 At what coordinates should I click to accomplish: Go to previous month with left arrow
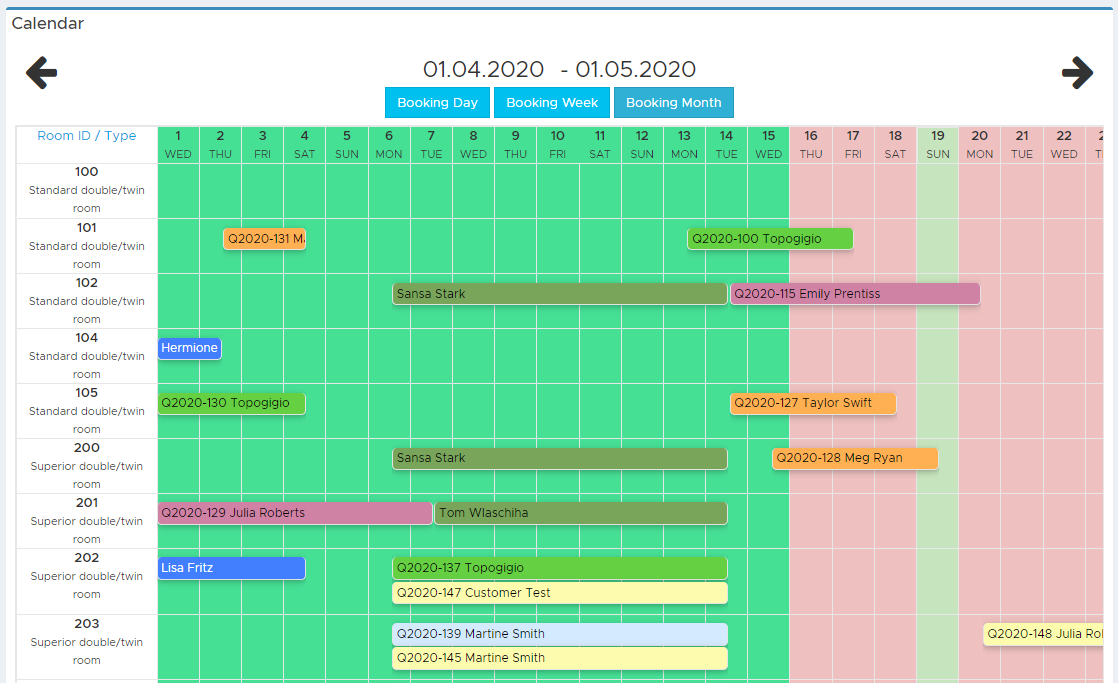click(x=41, y=73)
